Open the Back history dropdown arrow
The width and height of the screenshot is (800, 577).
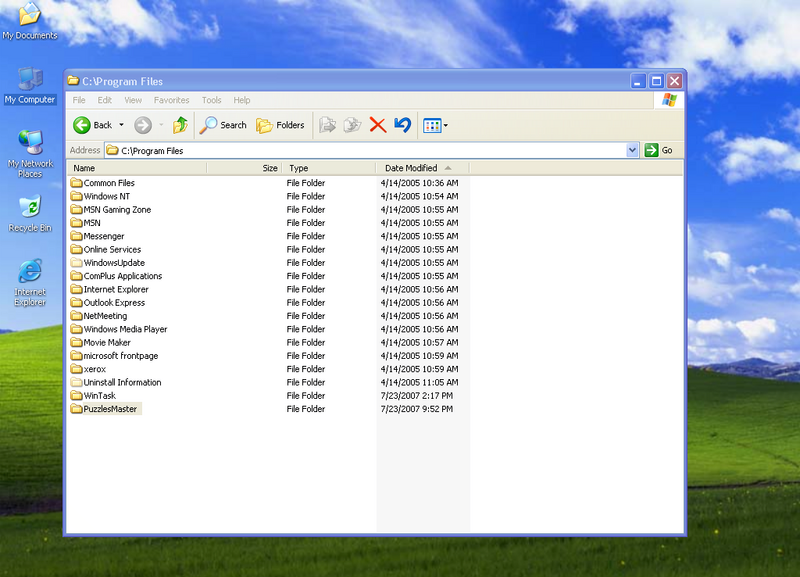pos(121,125)
